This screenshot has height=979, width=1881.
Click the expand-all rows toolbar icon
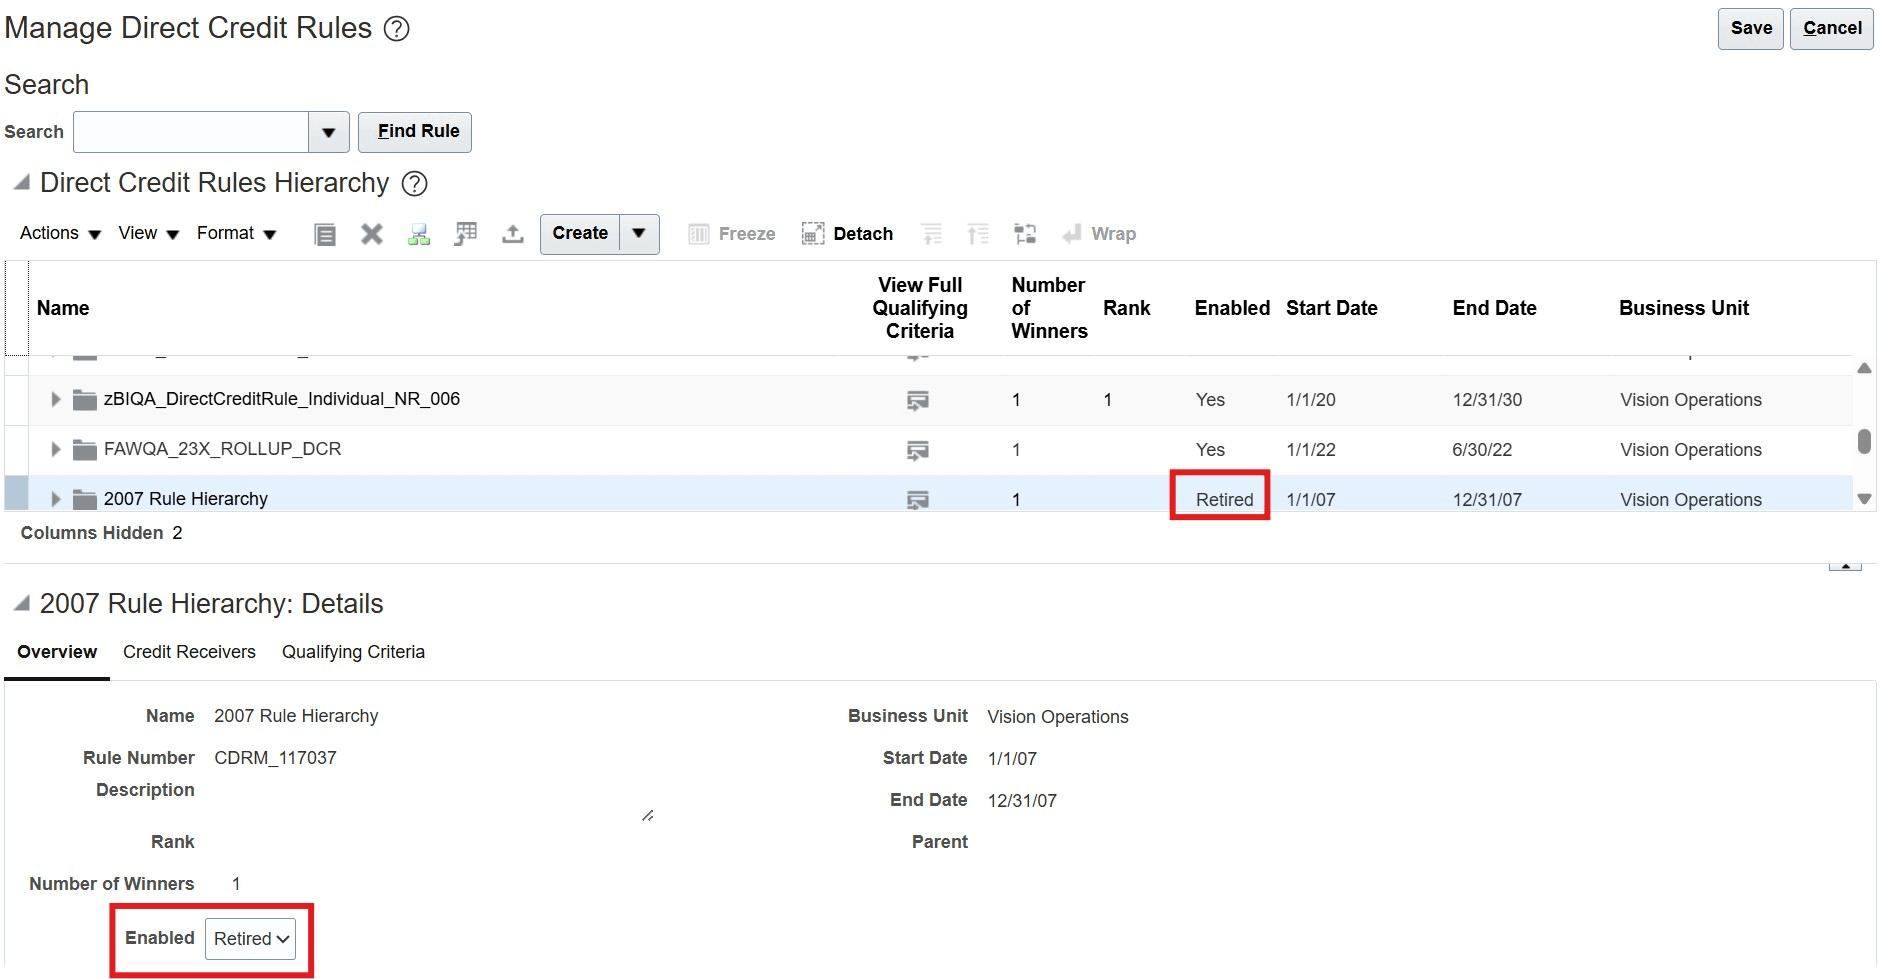click(978, 234)
